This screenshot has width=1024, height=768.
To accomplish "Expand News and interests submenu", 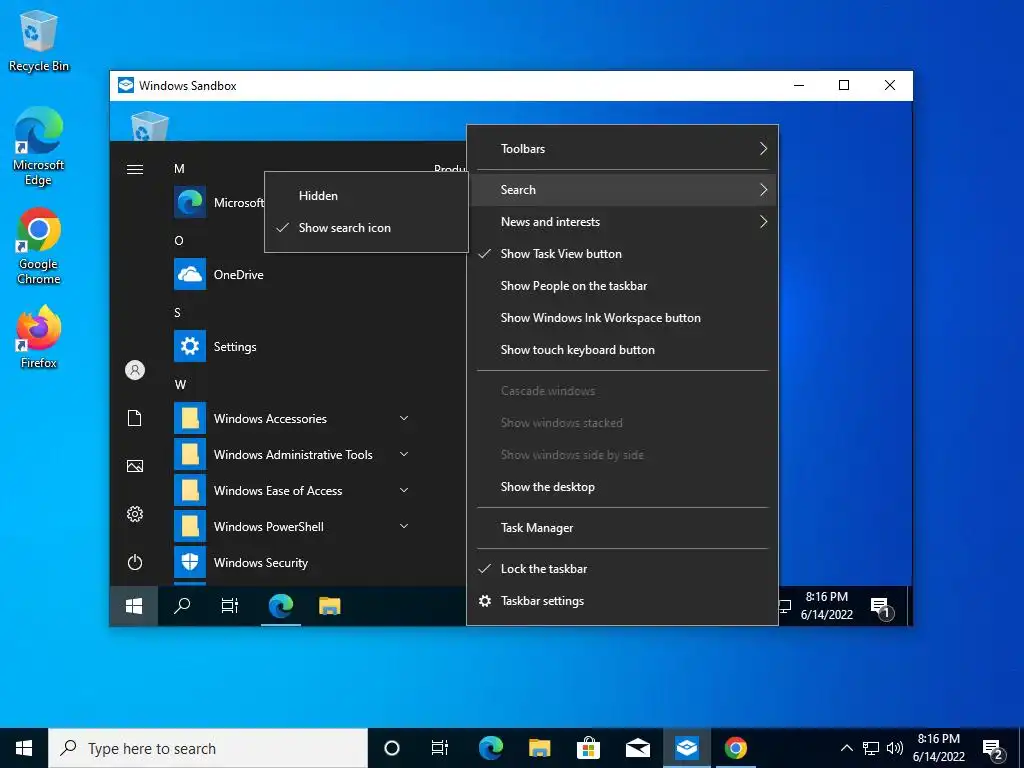I will 622,221.
